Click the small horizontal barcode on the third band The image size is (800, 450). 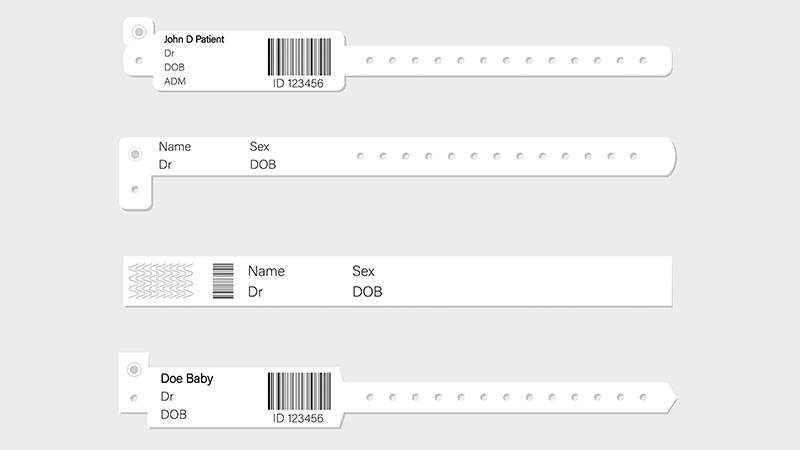[x=223, y=281]
